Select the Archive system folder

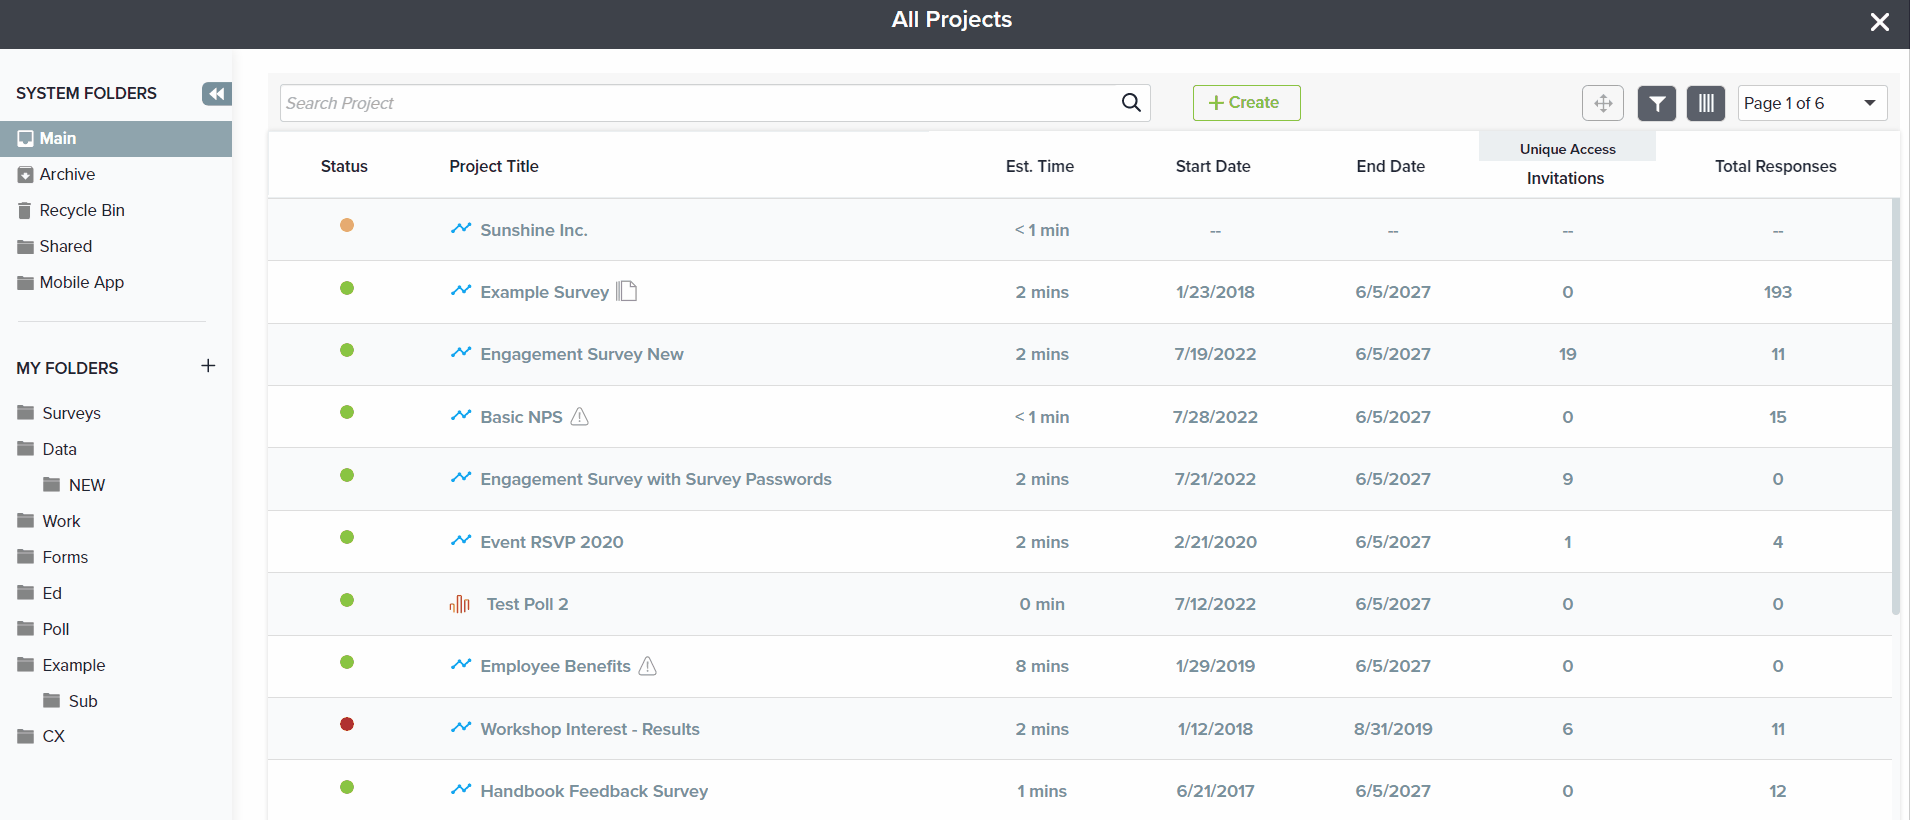pyautogui.click(x=67, y=174)
